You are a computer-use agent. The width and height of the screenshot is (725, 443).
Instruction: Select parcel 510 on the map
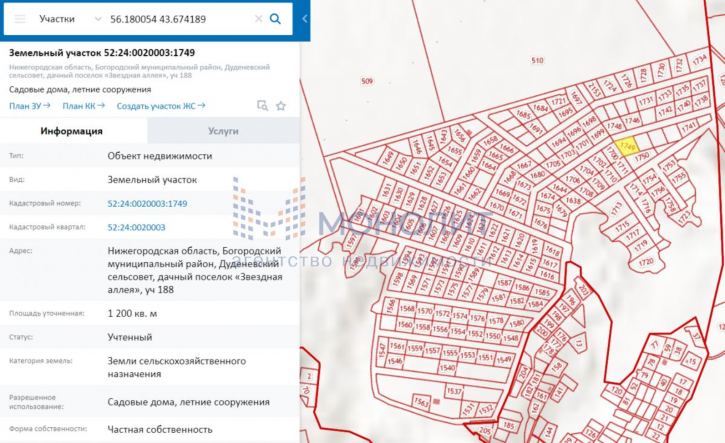(537, 61)
